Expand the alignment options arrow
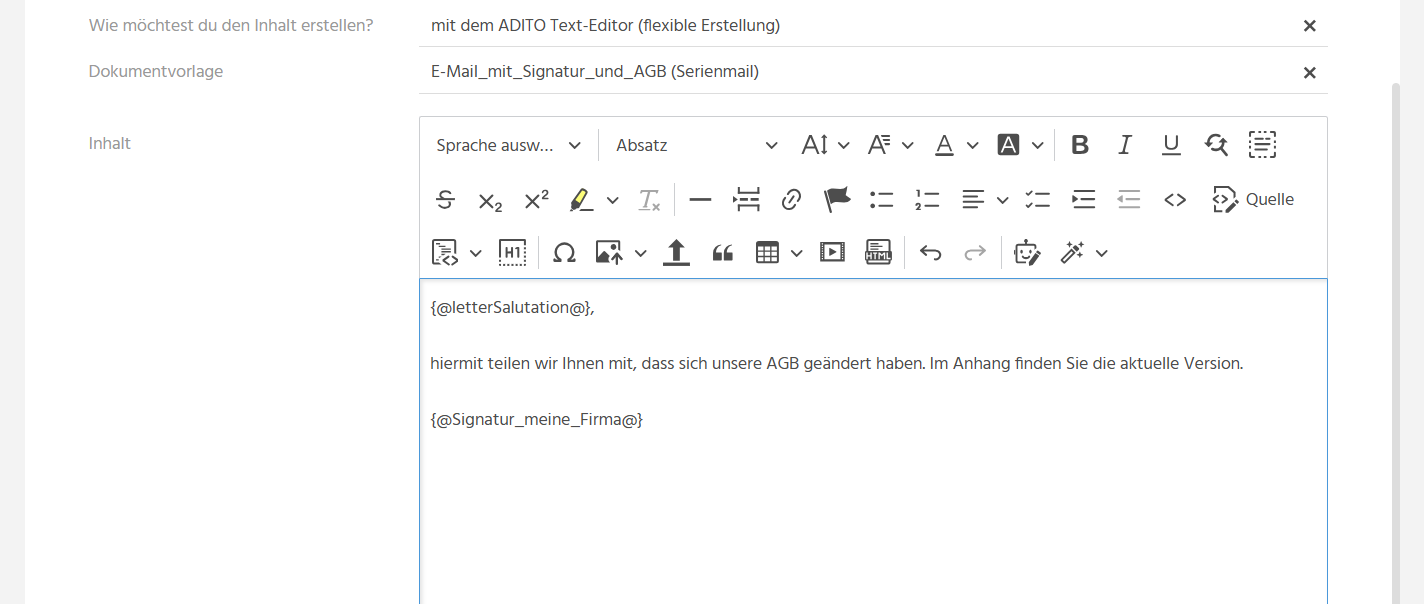The height and width of the screenshot is (604, 1424). coord(1002,199)
